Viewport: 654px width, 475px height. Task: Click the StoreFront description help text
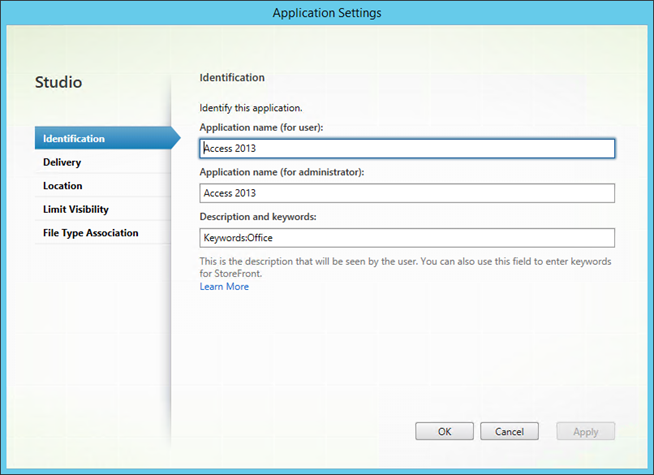[405, 267]
